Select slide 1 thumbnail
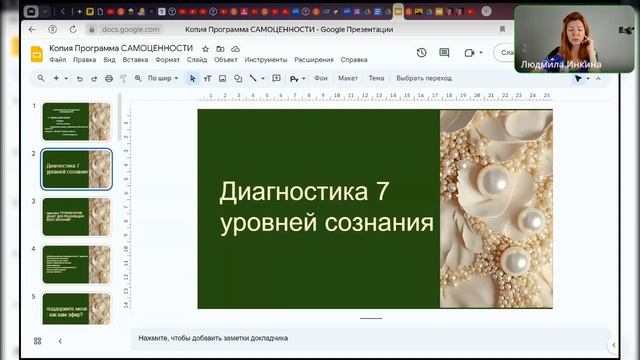The width and height of the screenshot is (640, 360). [x=76, y=122]
